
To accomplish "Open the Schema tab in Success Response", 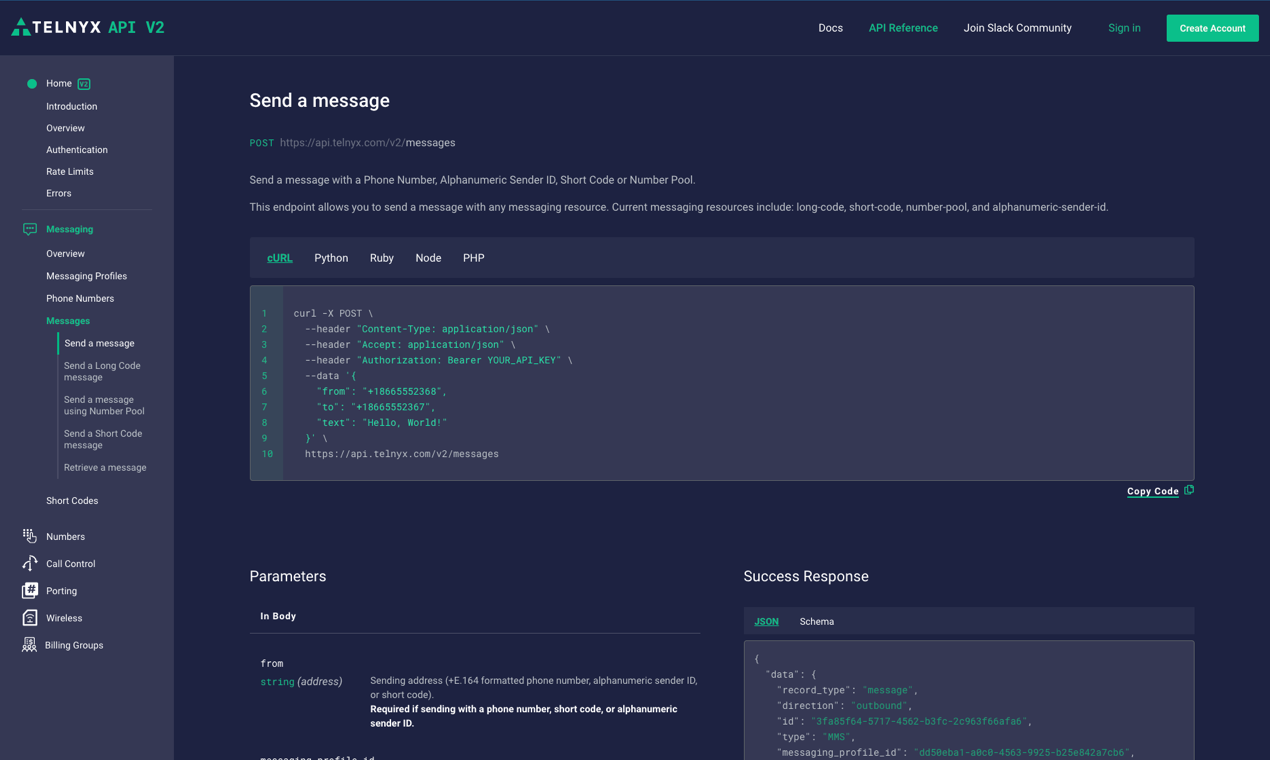I will click(816, 621).
